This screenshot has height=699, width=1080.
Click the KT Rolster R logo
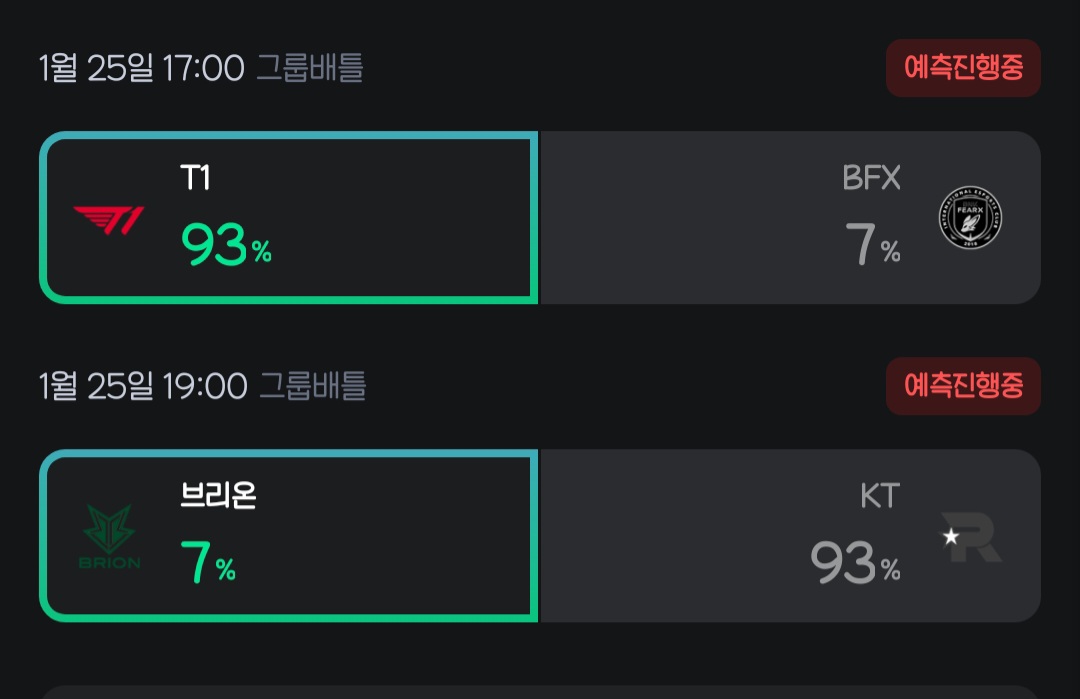(974, 537)
